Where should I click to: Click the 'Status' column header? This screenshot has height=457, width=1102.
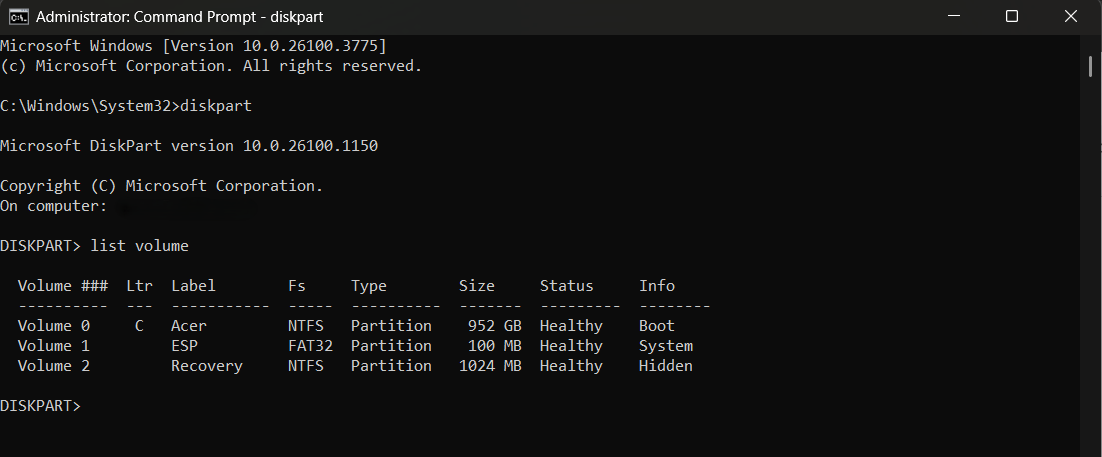pos(566,286)
